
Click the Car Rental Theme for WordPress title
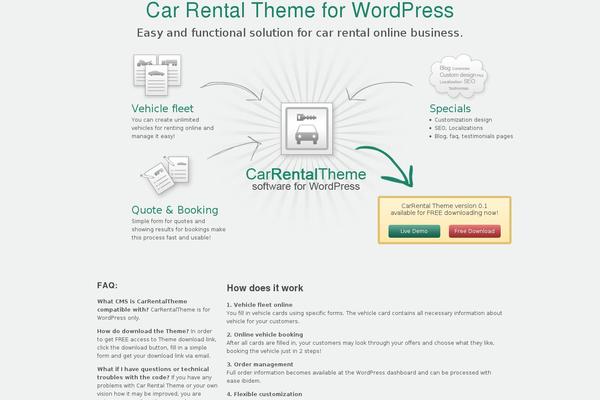point(300,10)
